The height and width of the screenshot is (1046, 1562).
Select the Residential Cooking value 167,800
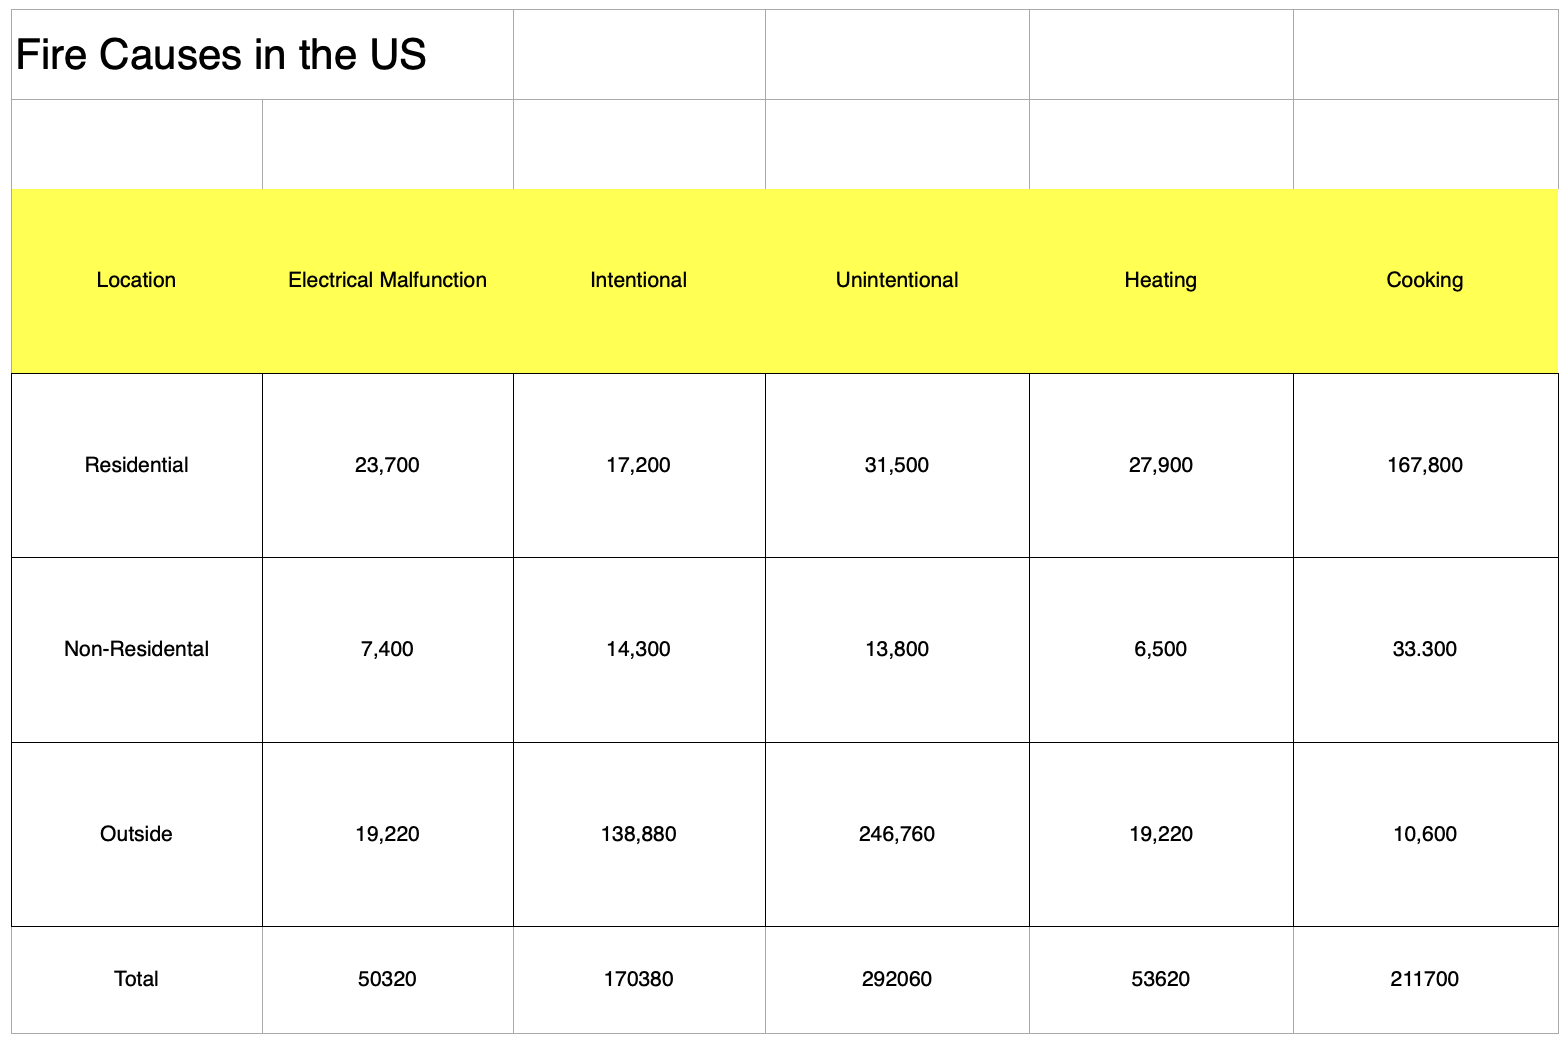(1424, 465)
